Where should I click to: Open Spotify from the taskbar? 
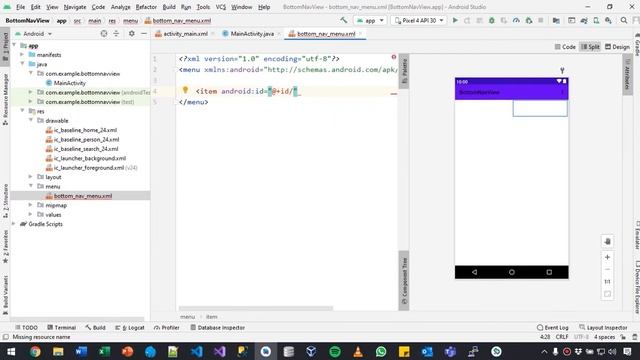pos(335,351)
